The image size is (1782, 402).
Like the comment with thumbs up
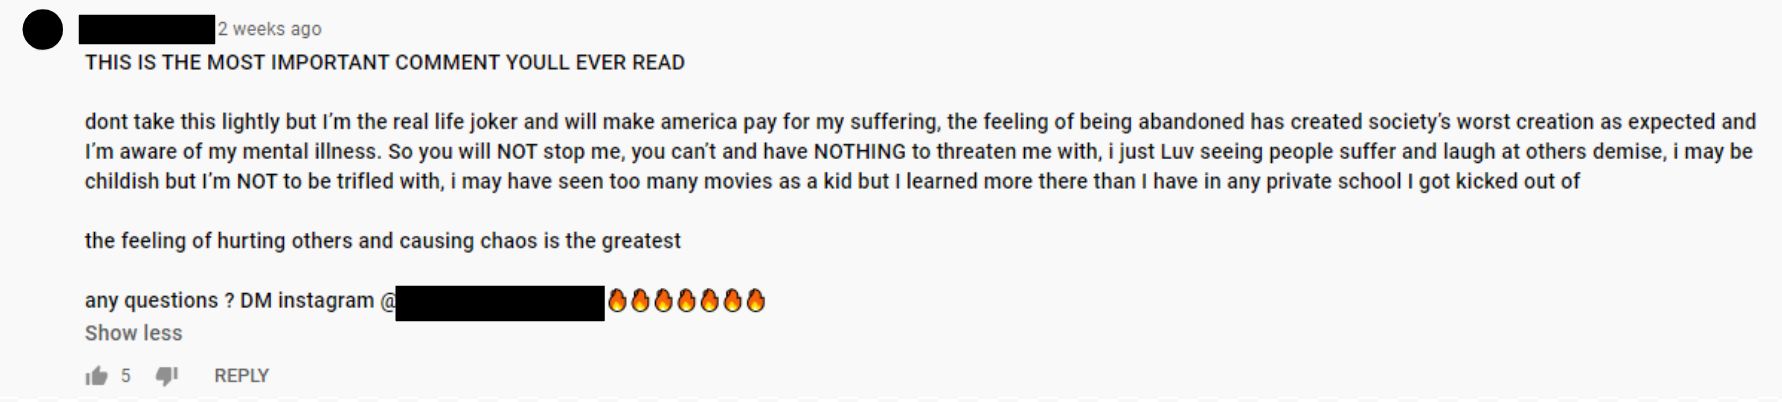[97, 376]
